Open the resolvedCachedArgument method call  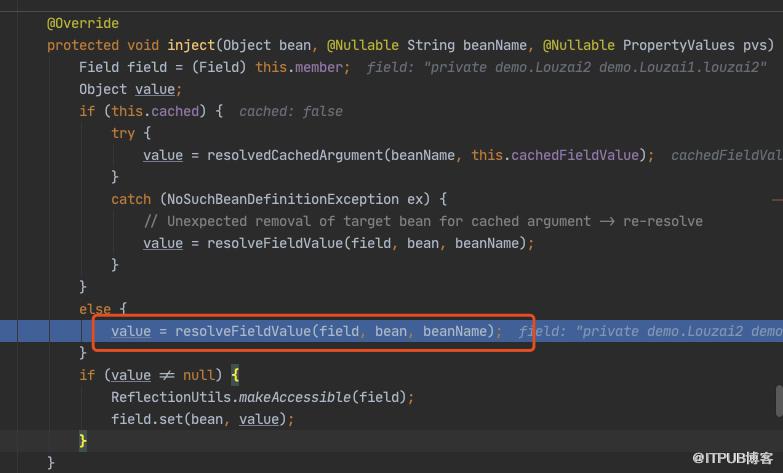295,155
